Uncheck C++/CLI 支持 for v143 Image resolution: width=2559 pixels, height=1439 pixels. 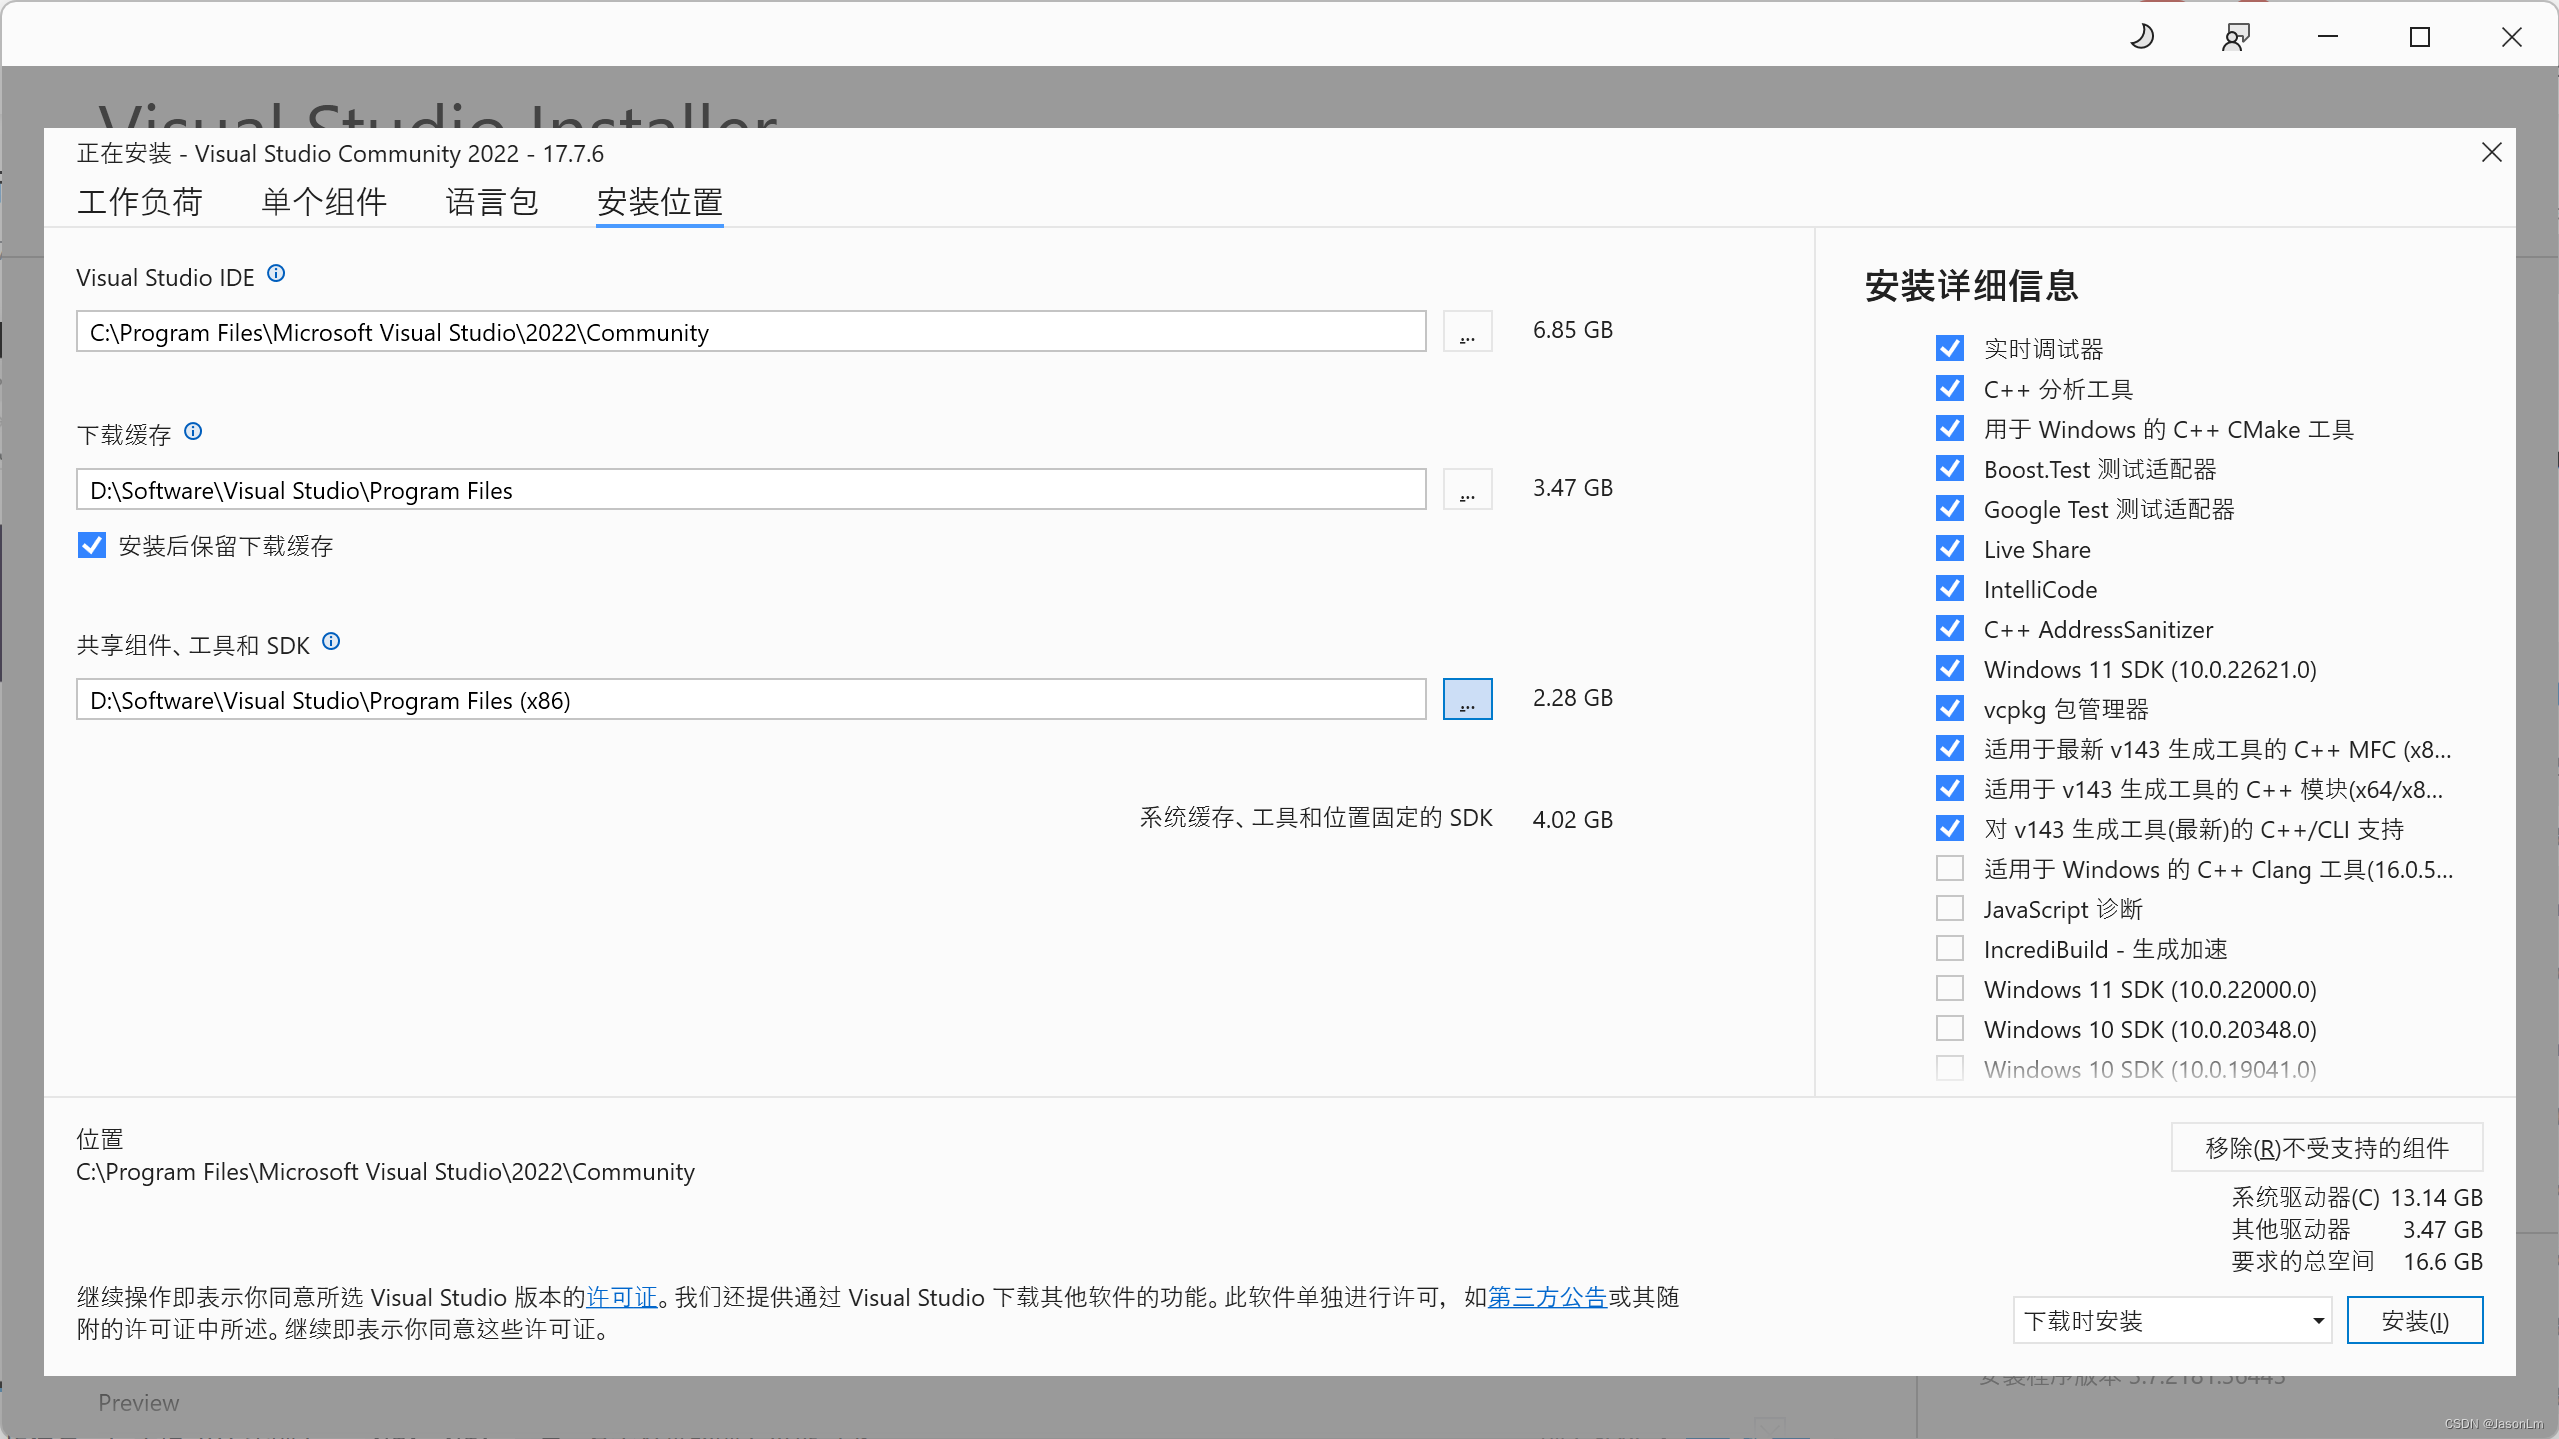(1949, 828)
